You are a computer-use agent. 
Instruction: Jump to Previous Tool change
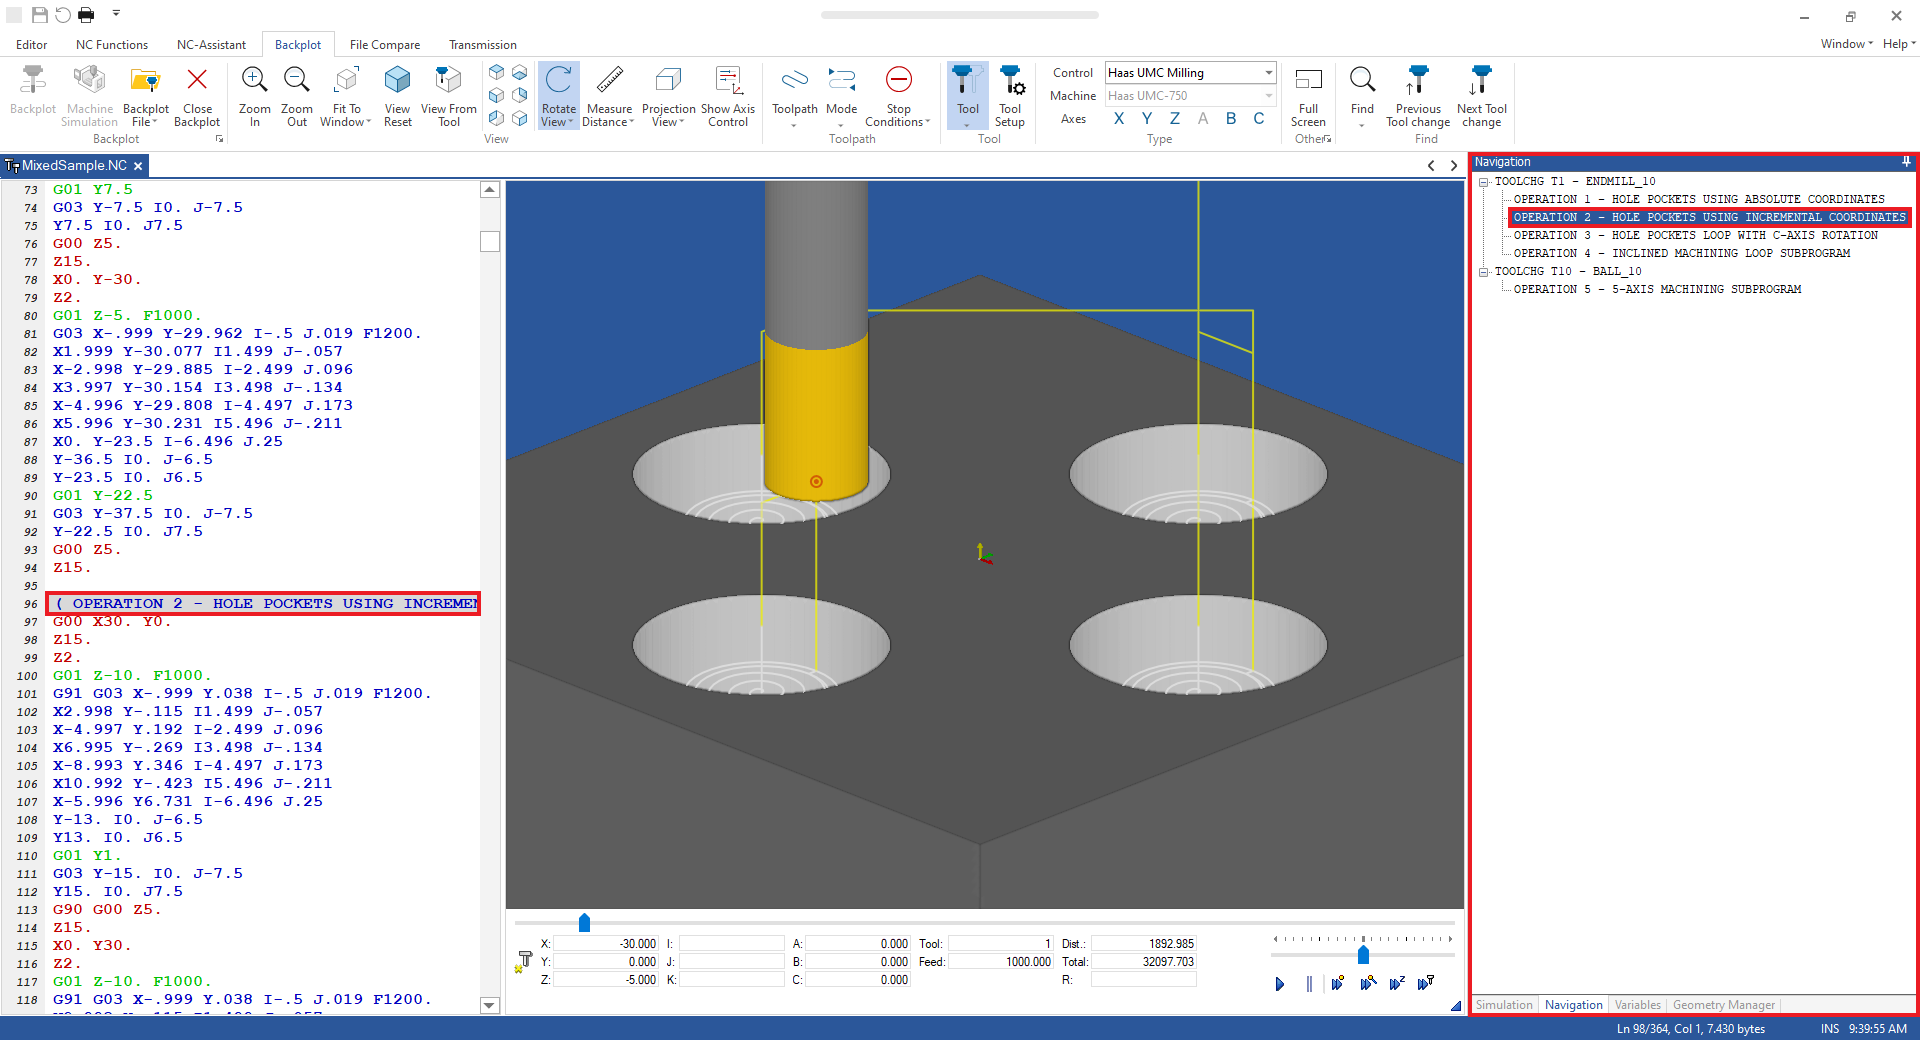coord(1418,96)
